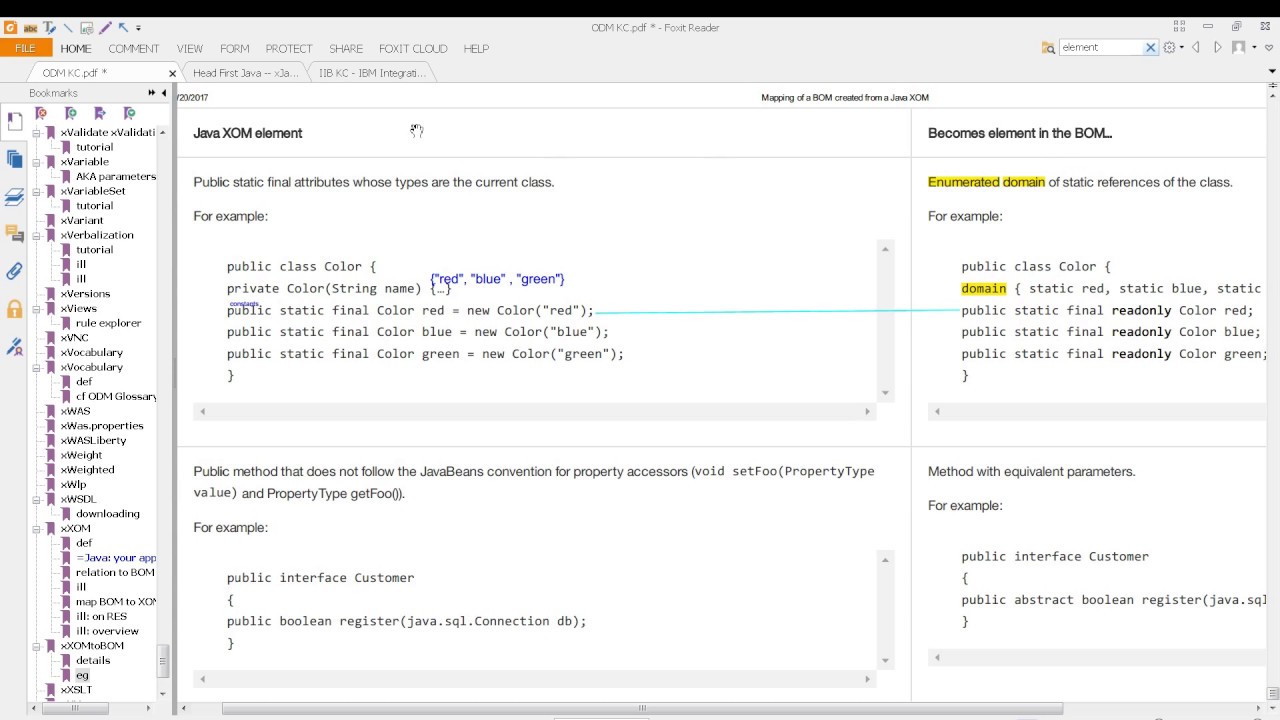
Task: Go to next search result arrow
Action: [x=1217, y=47]
